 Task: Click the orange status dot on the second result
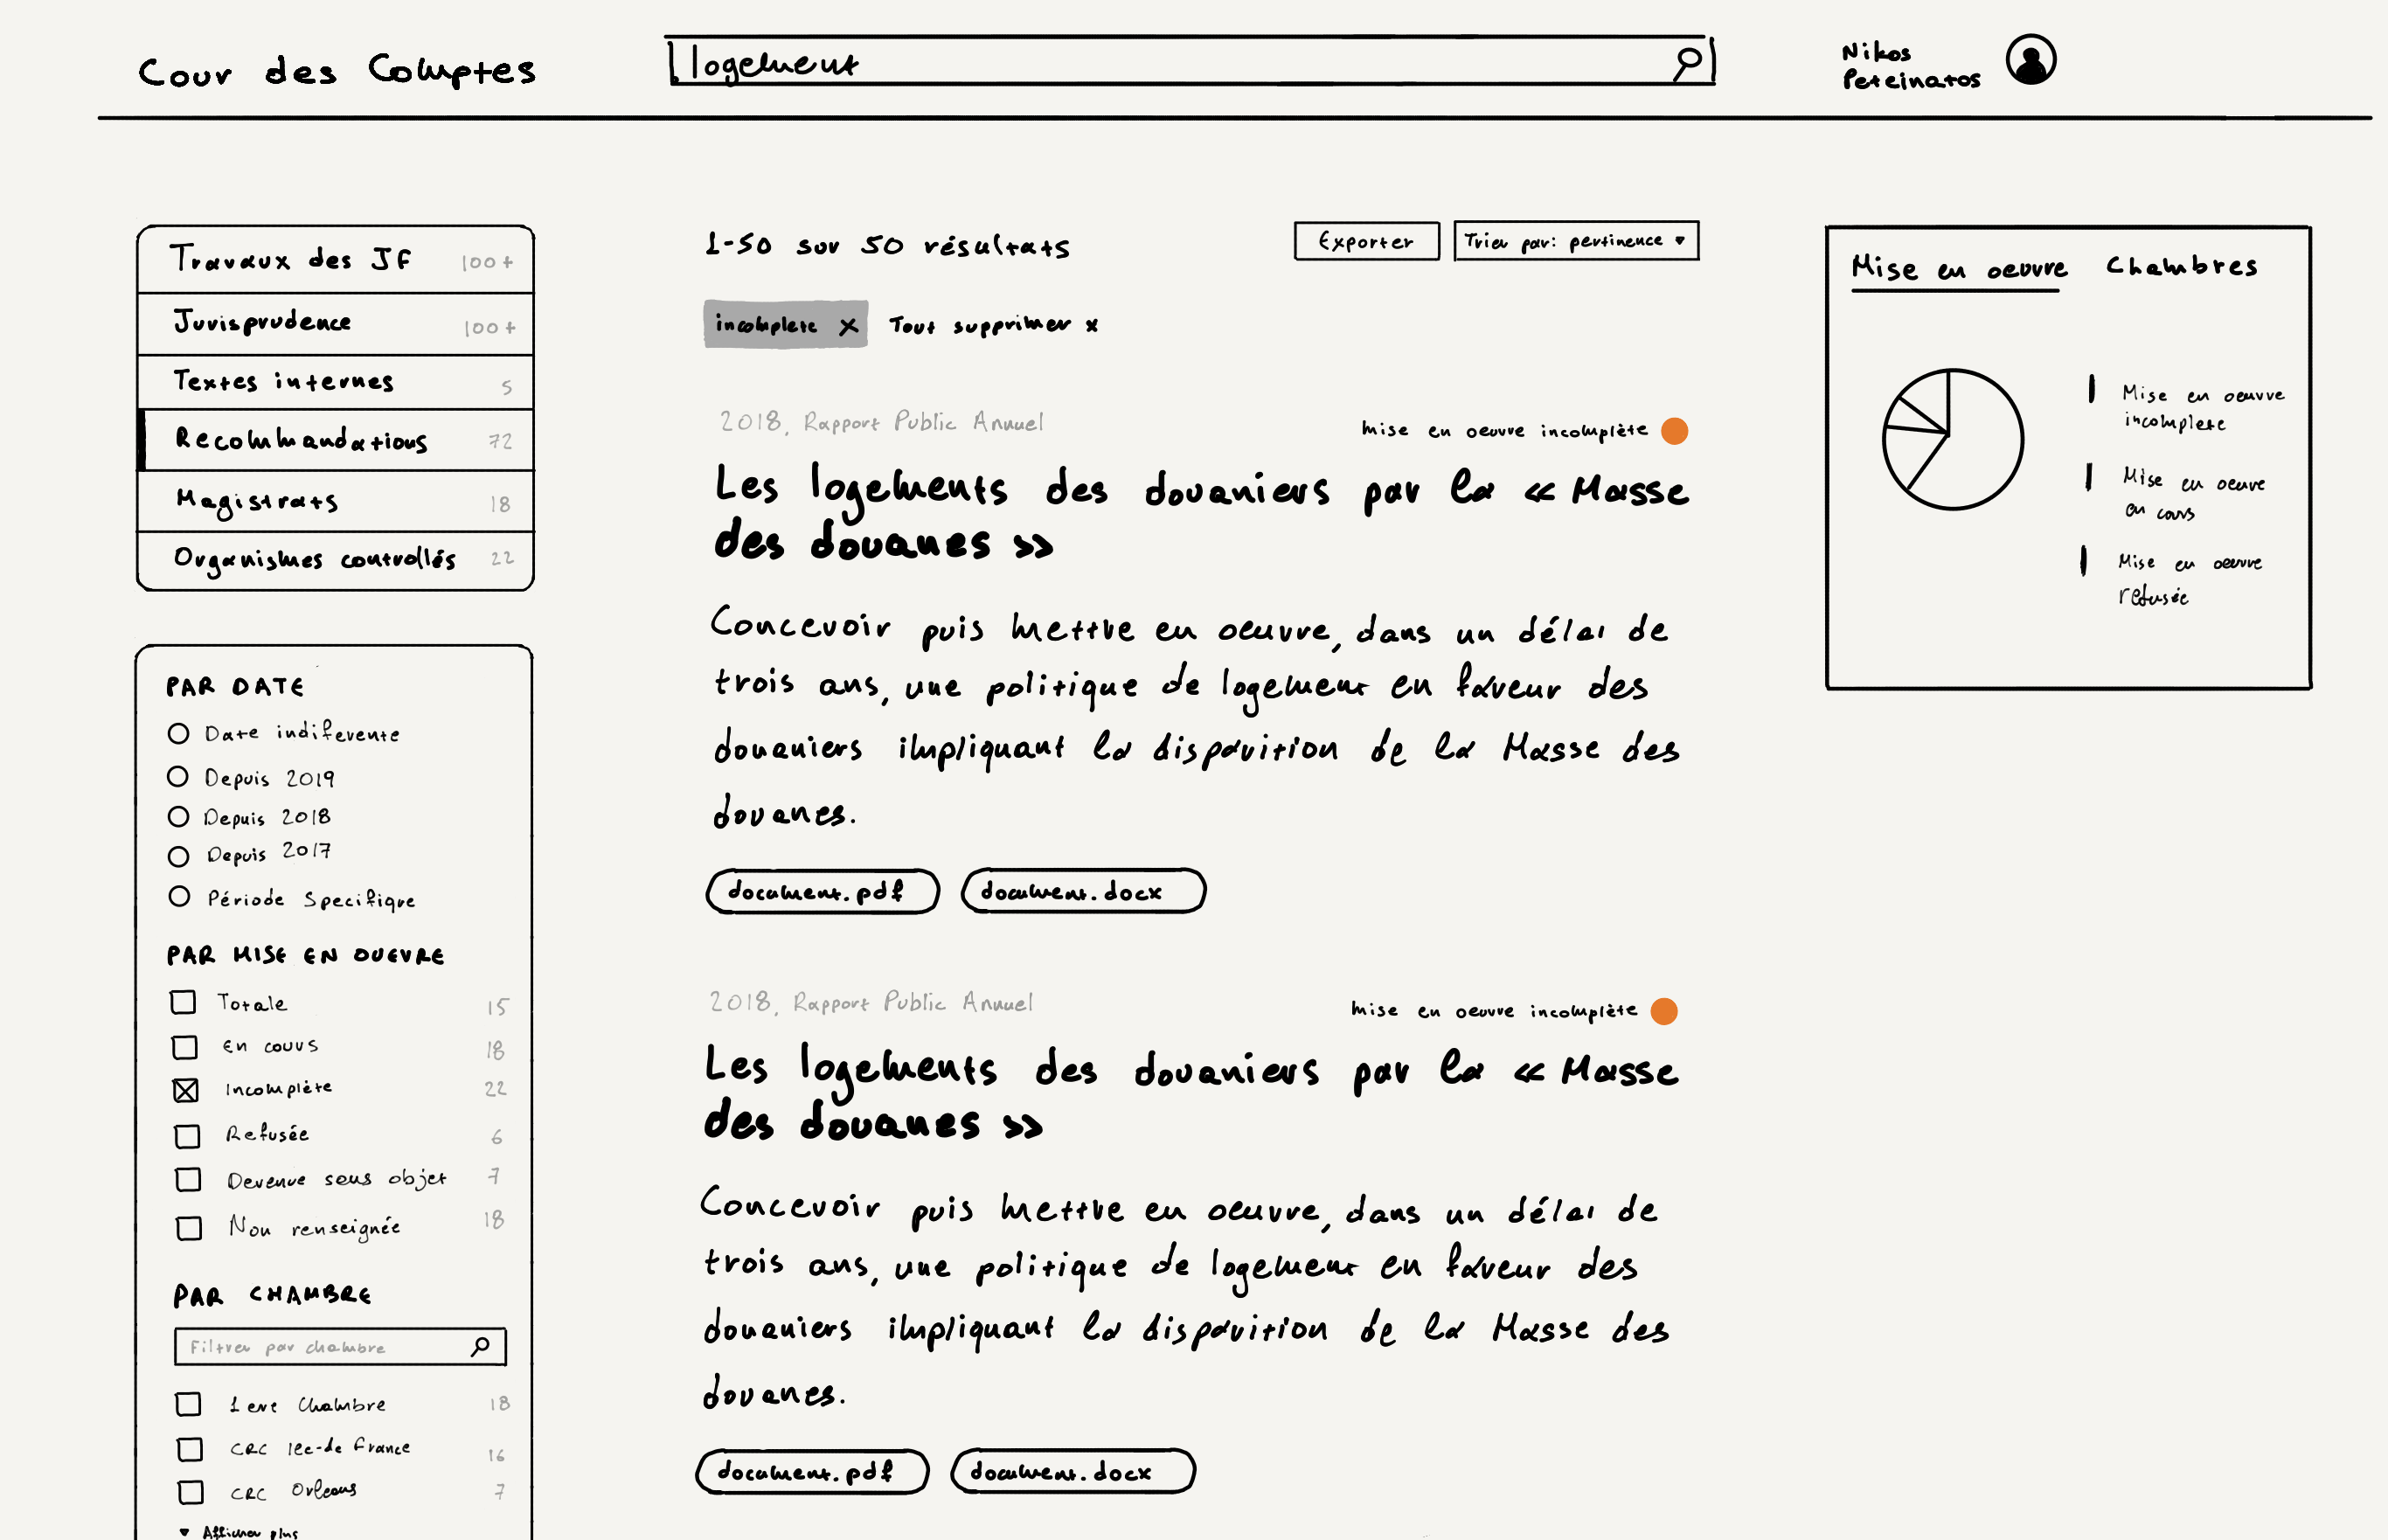(x=1666, y=1010)
